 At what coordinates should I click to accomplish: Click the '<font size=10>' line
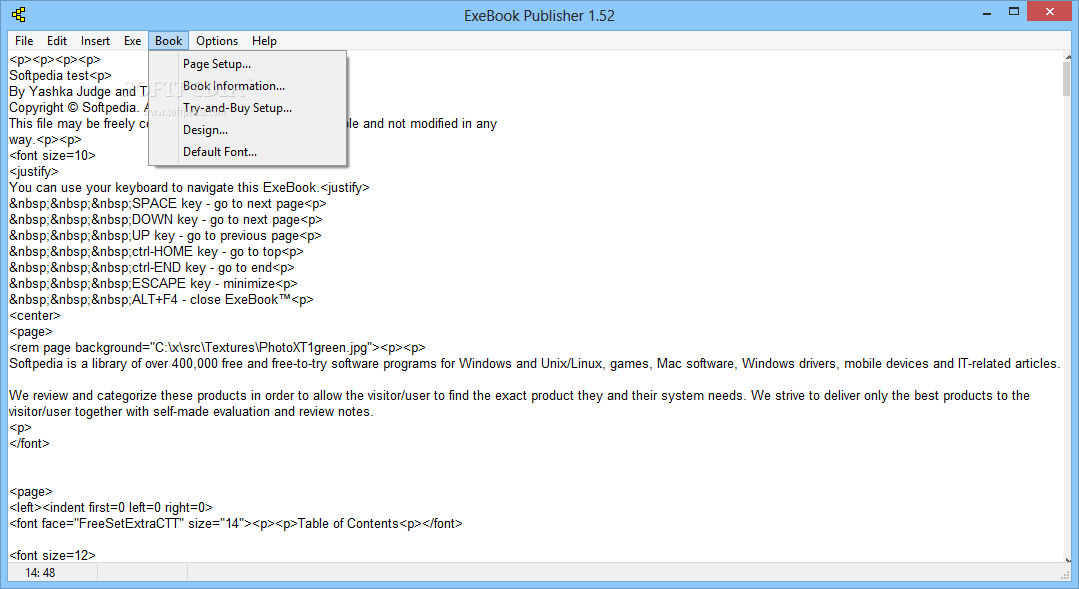coord(52,156)
